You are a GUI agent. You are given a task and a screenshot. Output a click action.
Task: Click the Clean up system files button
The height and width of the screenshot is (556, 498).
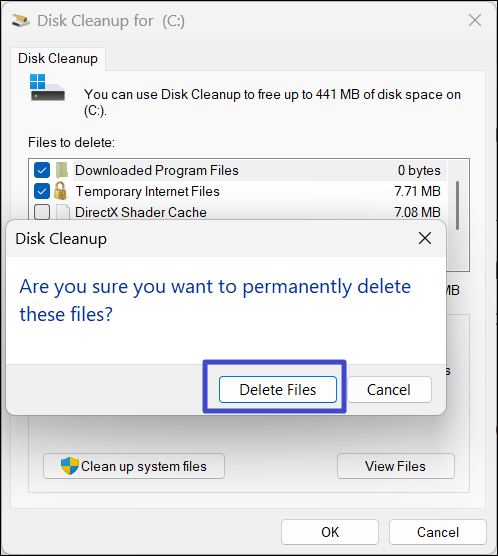click(134, 466)
